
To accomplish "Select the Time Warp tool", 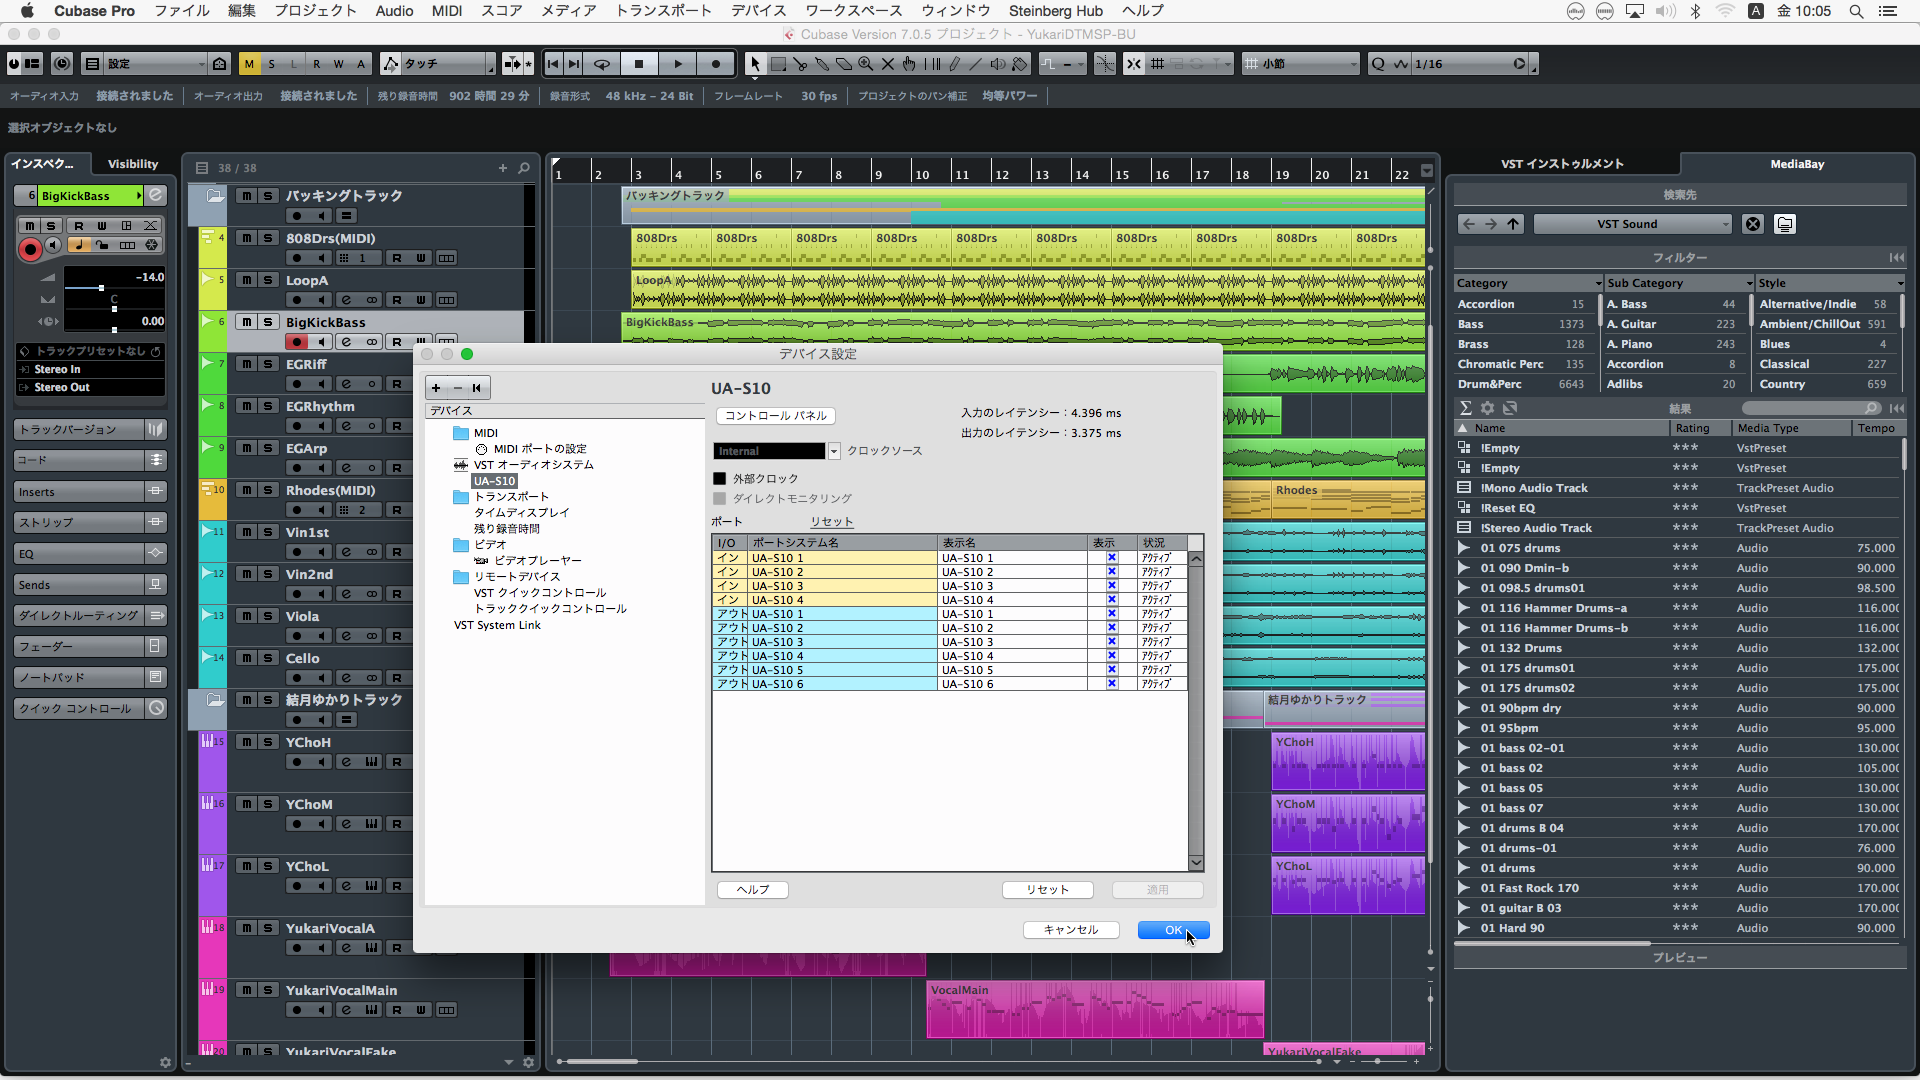I will (x=932, y=64).
